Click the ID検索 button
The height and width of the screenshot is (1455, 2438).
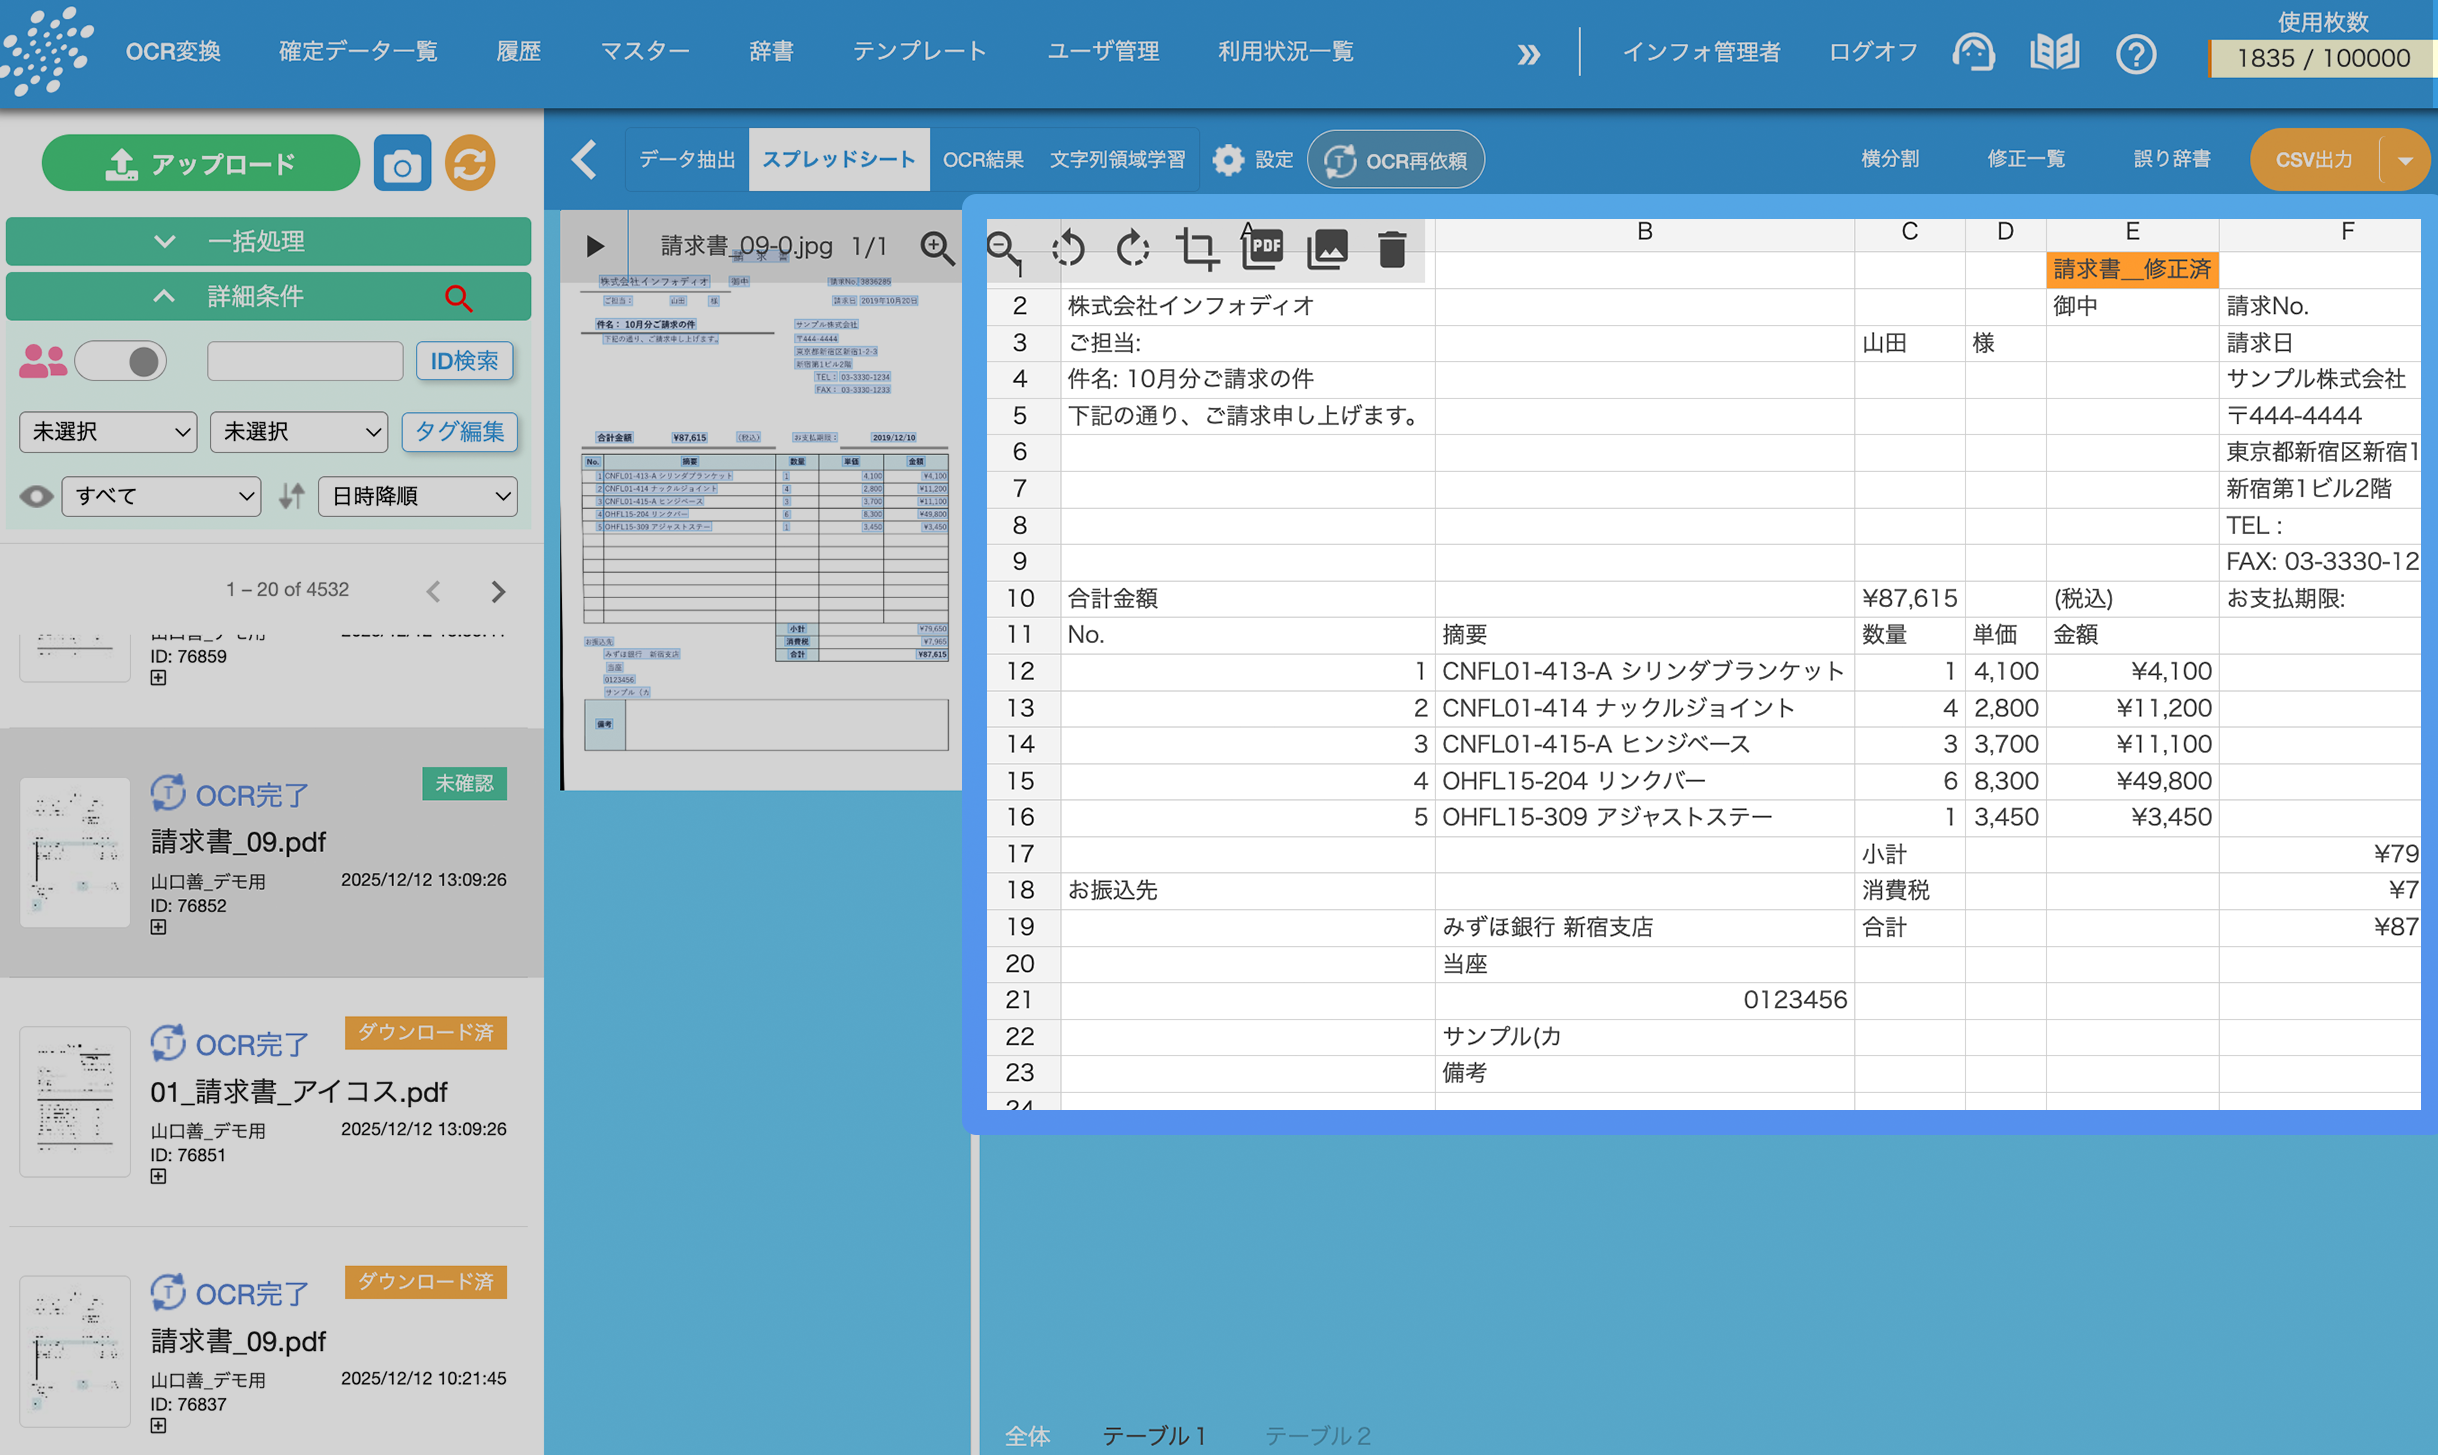click(464, 361)
